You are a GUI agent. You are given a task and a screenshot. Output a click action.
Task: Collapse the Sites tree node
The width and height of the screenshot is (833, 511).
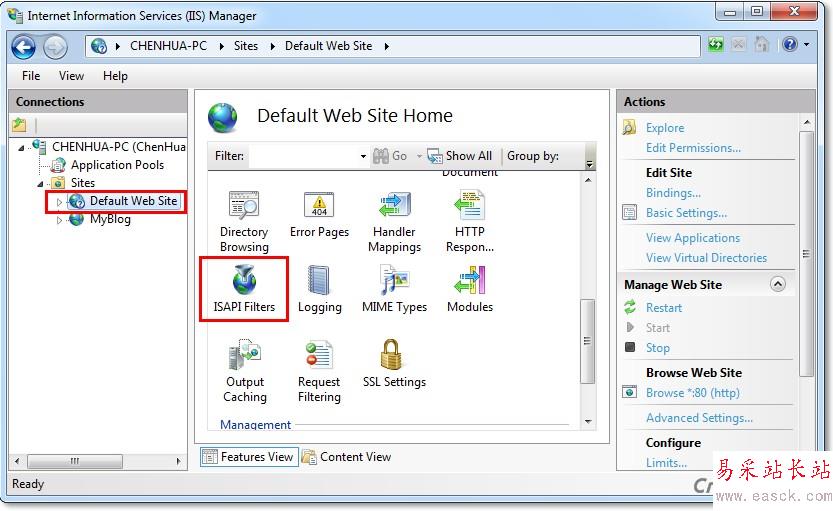pyautogui.click(x=40, y=184)
